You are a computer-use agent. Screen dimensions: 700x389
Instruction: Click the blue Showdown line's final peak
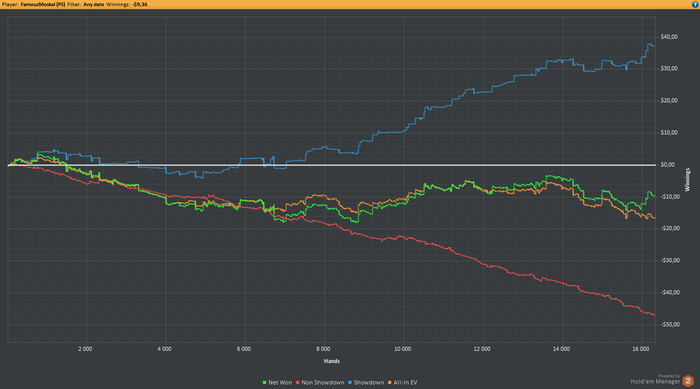649,44
